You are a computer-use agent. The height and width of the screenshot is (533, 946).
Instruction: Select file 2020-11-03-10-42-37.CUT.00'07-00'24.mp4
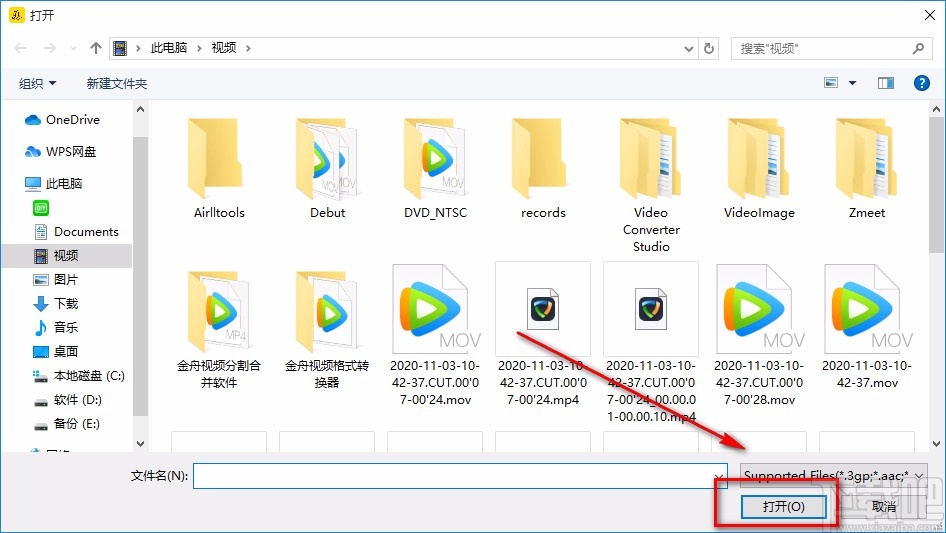point(543,335)
